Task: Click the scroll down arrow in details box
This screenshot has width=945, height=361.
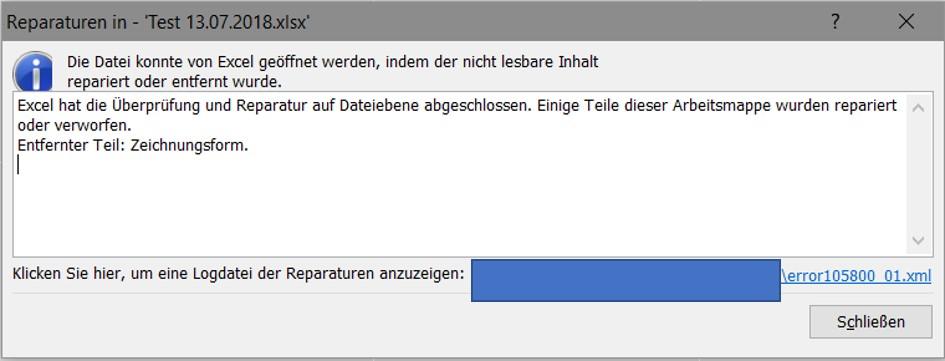Action: pyautogui.click(x=918, y=240)
